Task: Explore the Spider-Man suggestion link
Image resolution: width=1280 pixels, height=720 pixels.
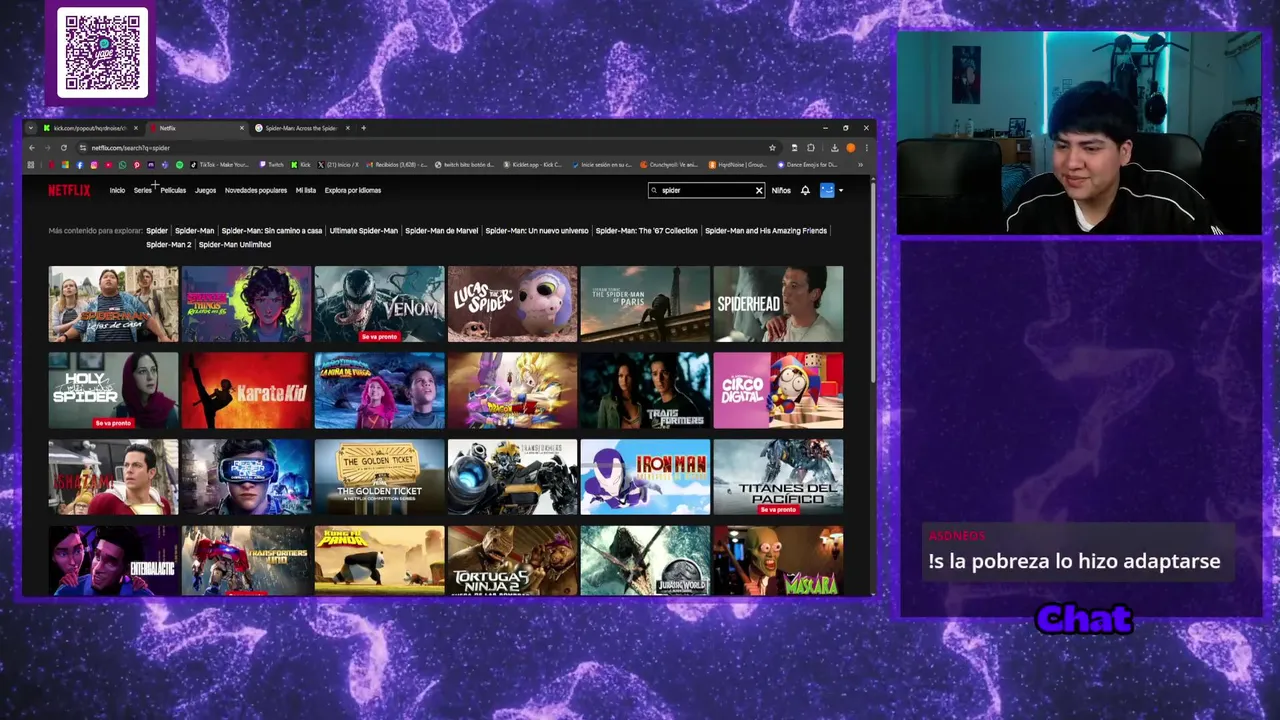Action: [x=195, y=231]
